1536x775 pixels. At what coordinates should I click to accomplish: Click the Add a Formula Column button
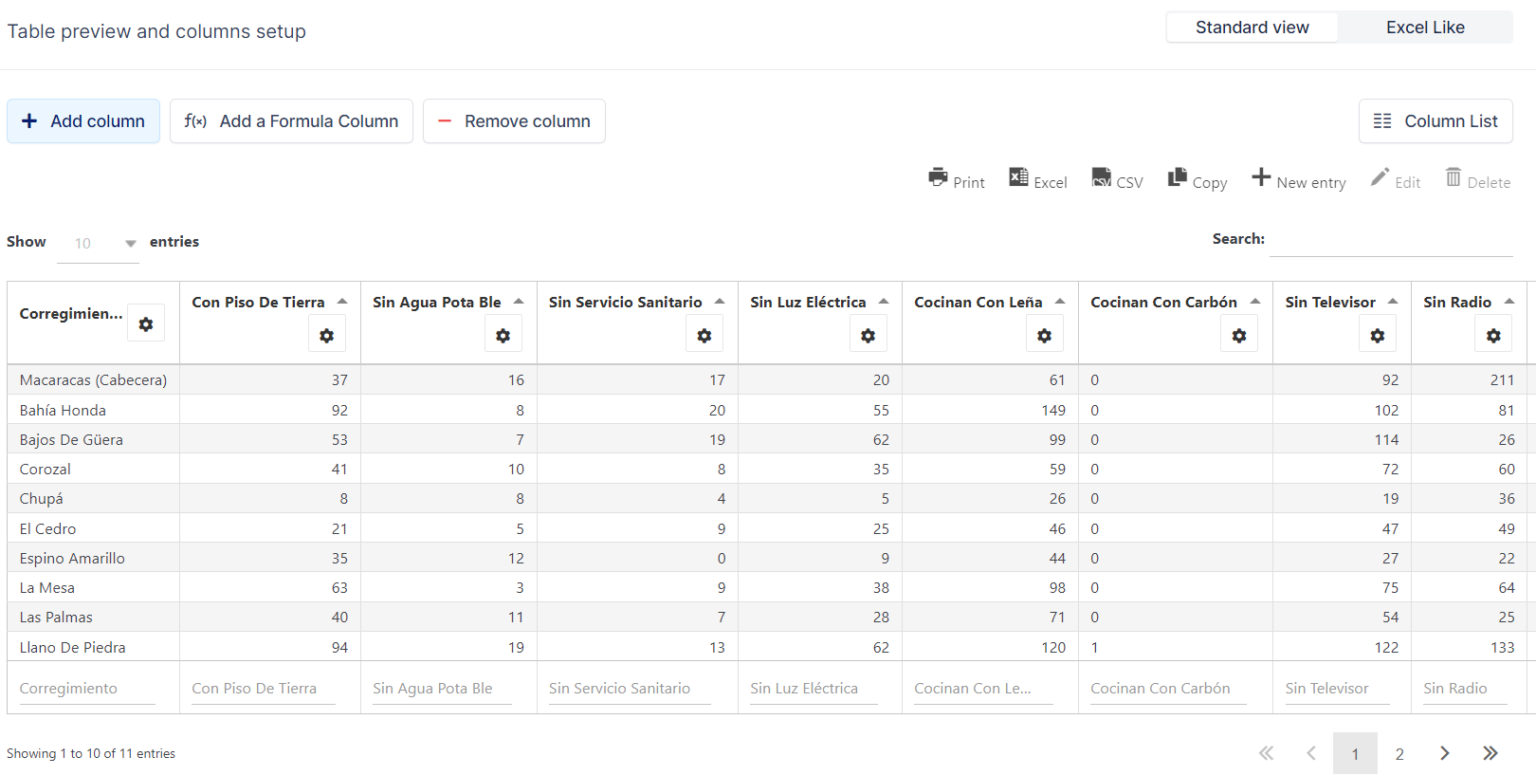pos(291,120)
